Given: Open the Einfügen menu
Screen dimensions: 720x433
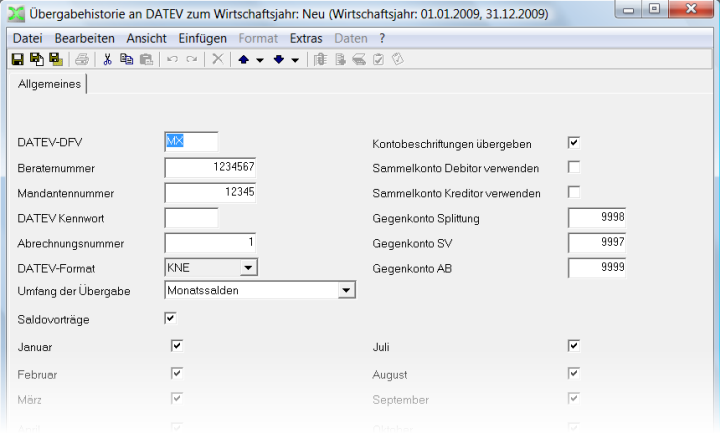Looking at the screenshot, I should pos(202,38).
